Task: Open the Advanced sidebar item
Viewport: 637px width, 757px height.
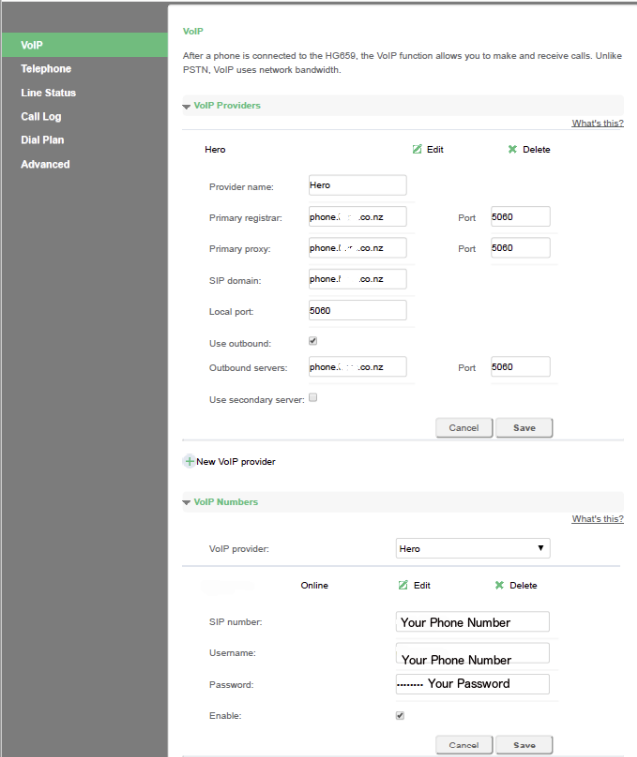Action: coord(45,164)
